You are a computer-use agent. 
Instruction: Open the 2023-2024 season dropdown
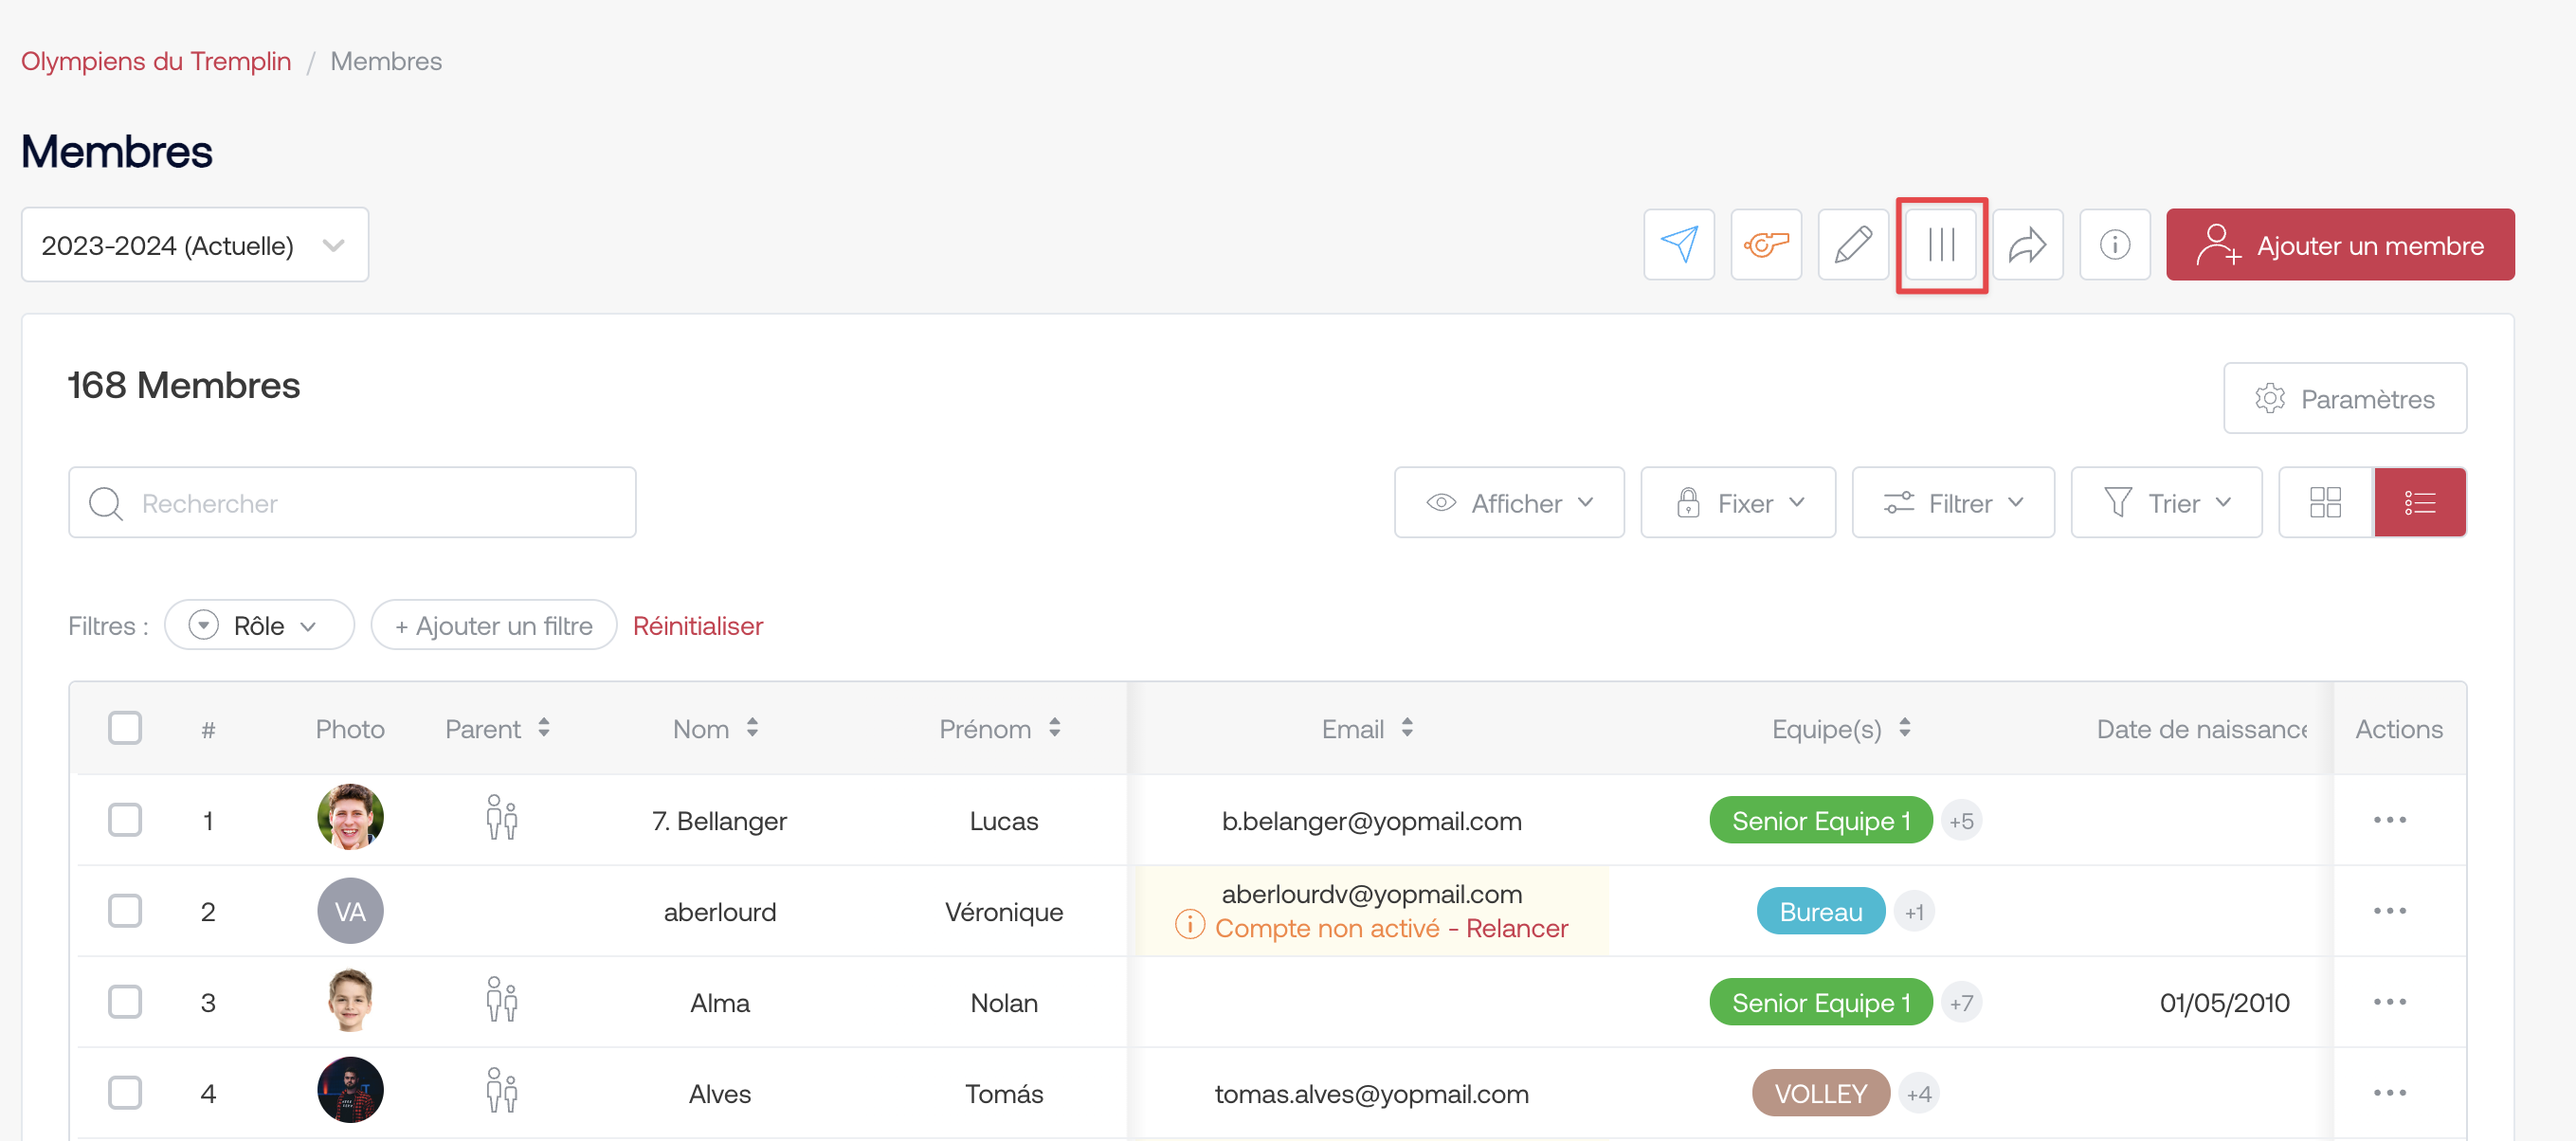pos(195,245)
